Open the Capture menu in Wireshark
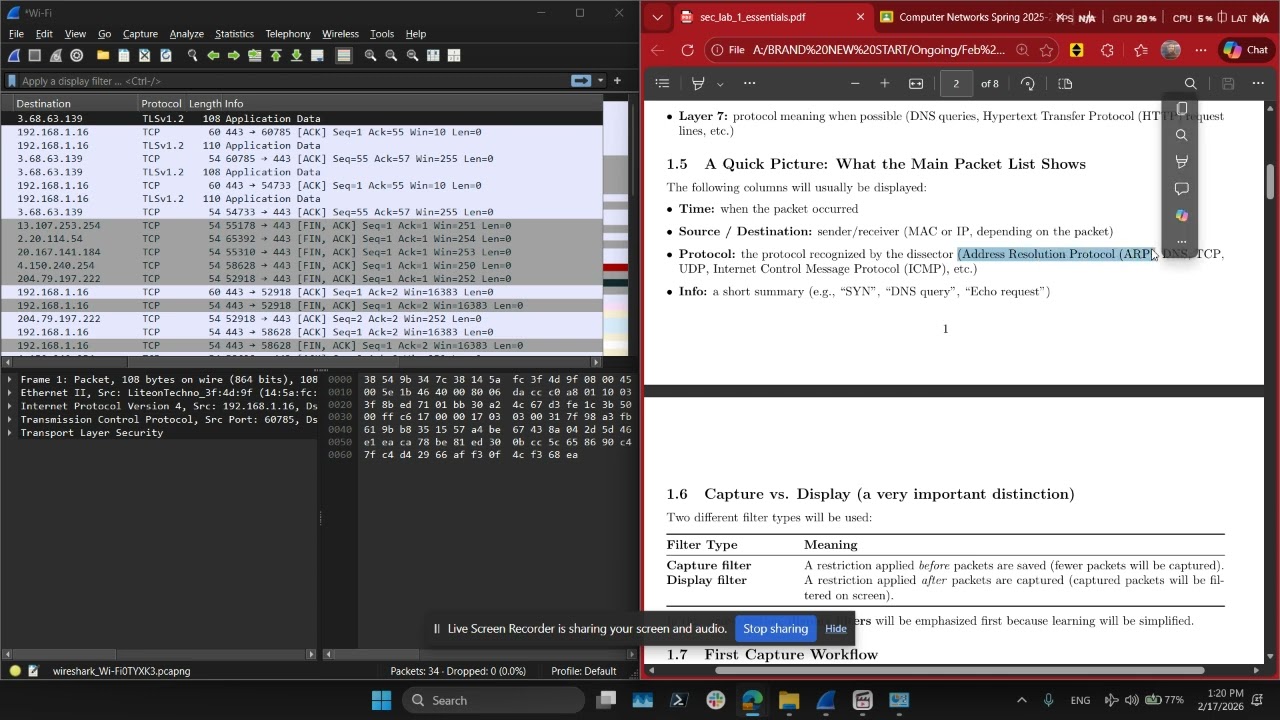1280x720 pixels. tap(140, 34)
